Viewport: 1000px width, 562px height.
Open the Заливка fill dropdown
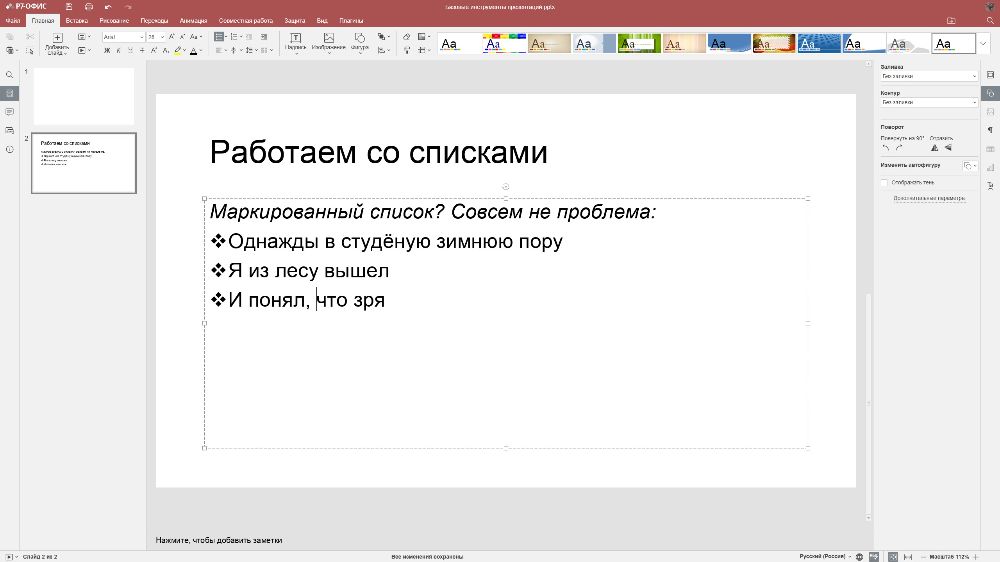928,76
